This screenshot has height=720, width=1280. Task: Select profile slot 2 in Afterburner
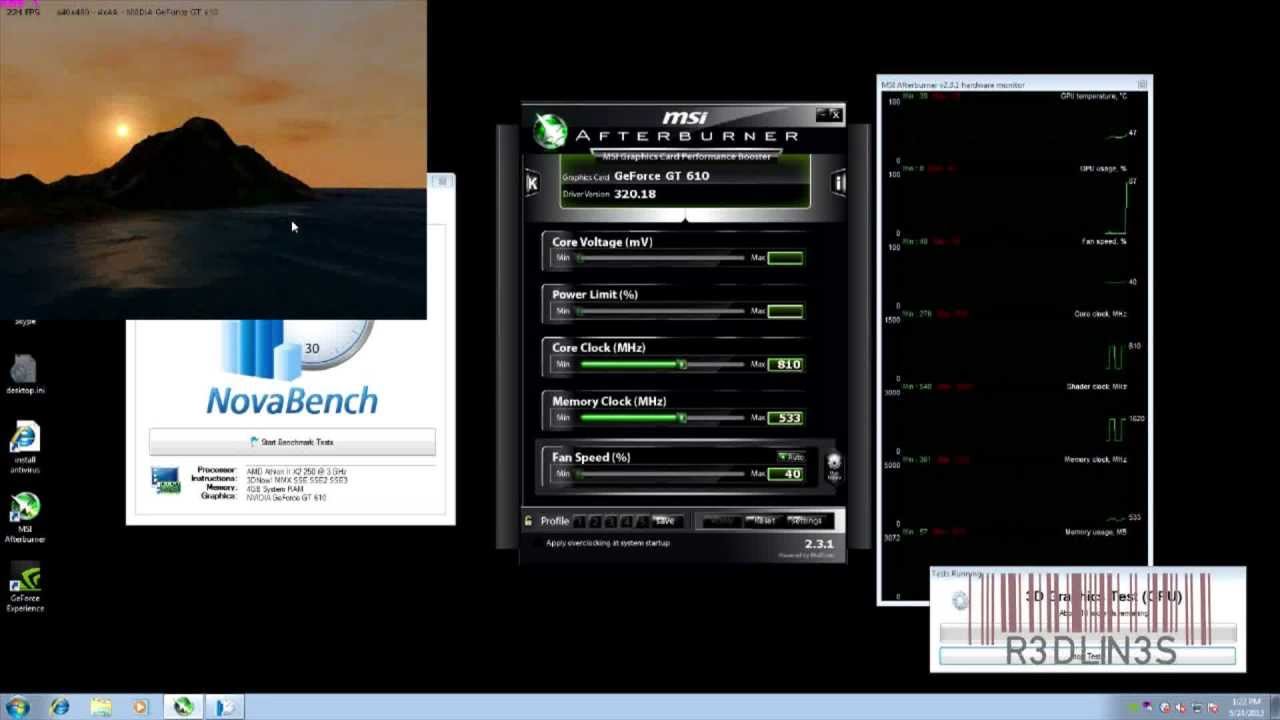594,521
